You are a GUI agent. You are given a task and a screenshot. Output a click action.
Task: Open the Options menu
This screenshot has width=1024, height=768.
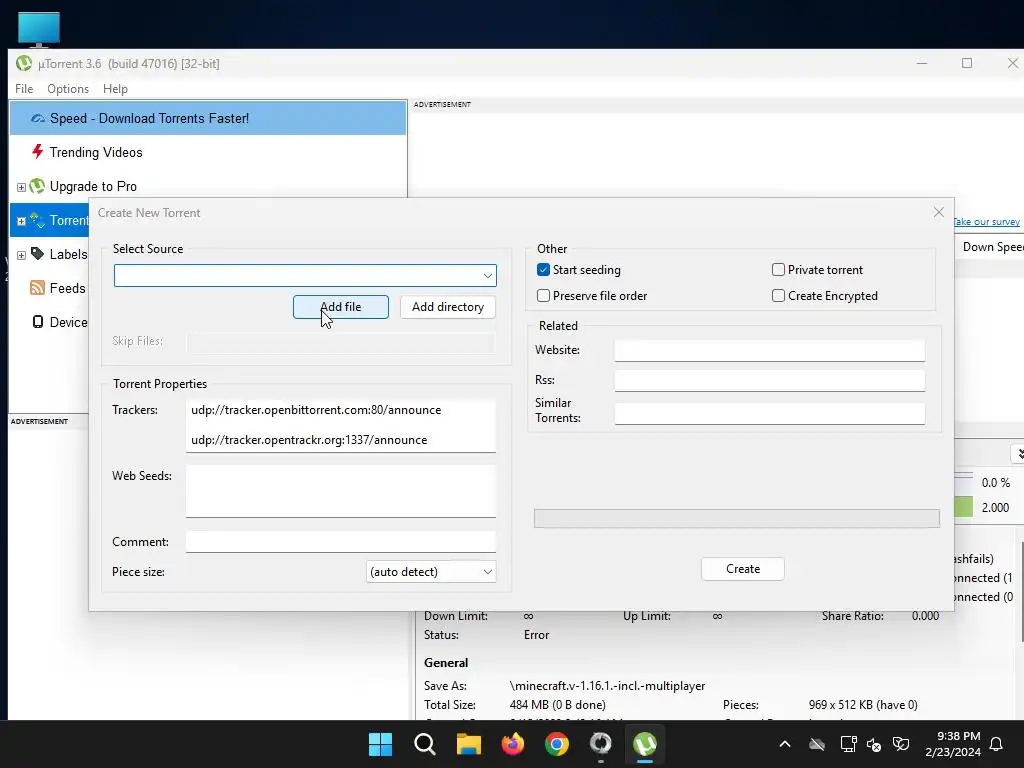pos(68,89)
